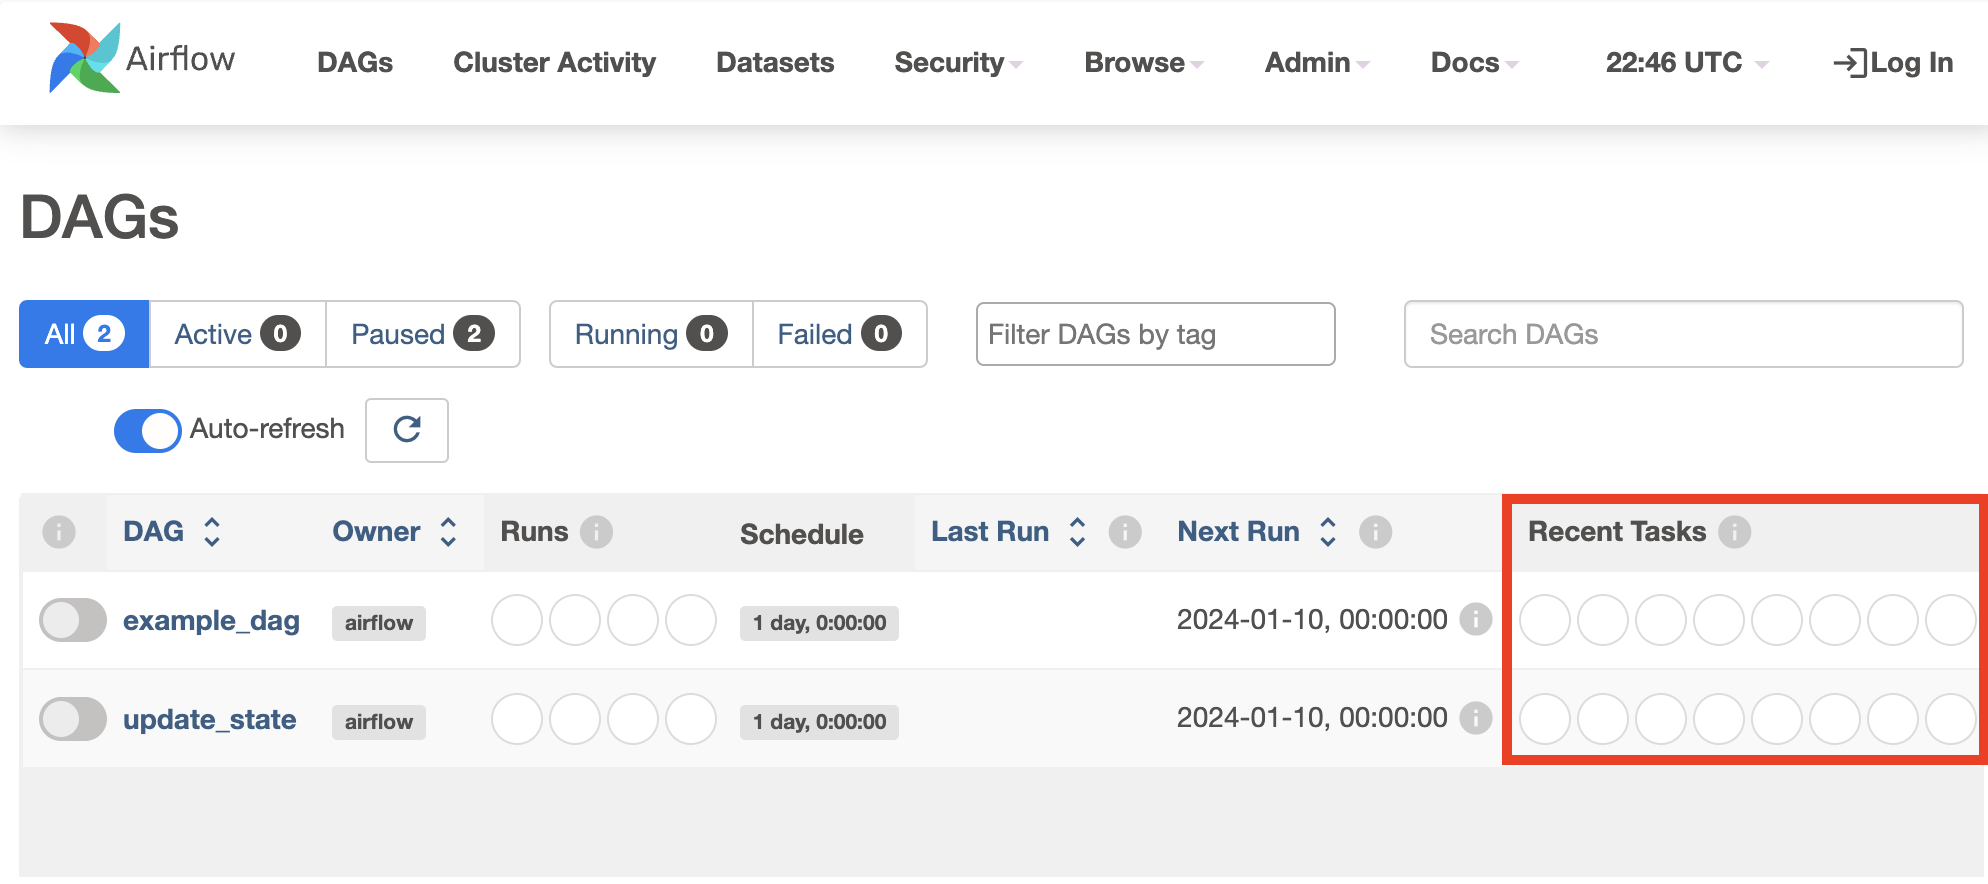The width and height of the screenshot is (1988, 884).
Task: Click example_dag schedule '1 day, 0:00:00'
Action: click(x=819, y=623)
